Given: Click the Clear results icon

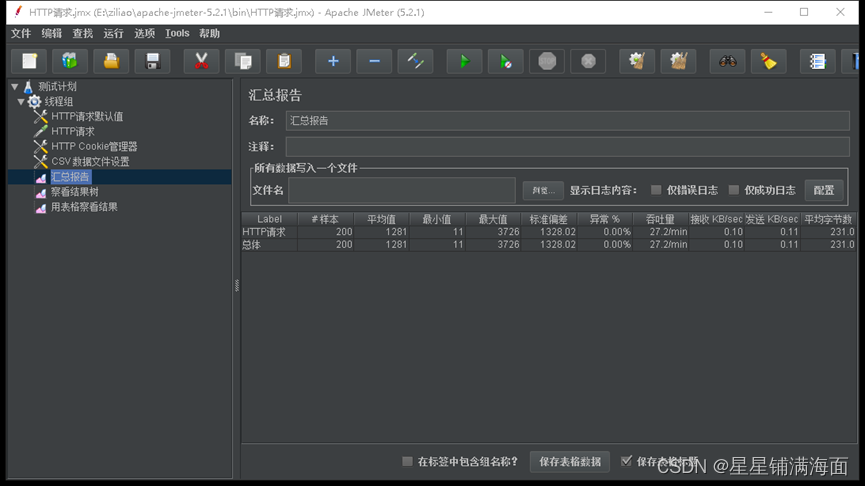Looking at the screenshot, I should click(637, 61).
